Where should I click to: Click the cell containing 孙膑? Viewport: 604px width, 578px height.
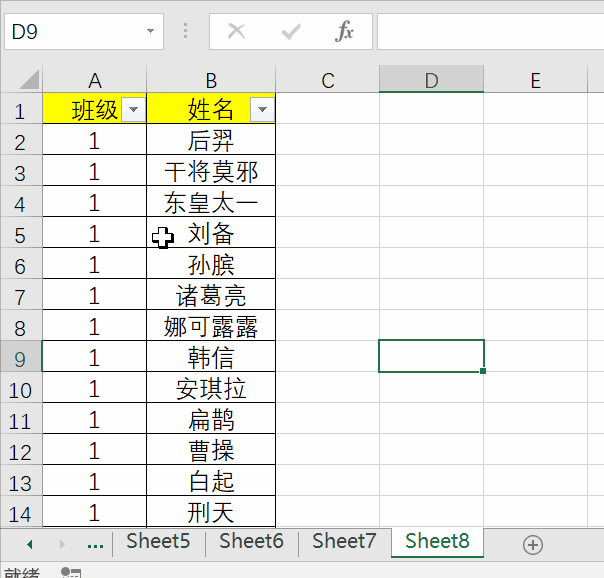pos(211,263)
